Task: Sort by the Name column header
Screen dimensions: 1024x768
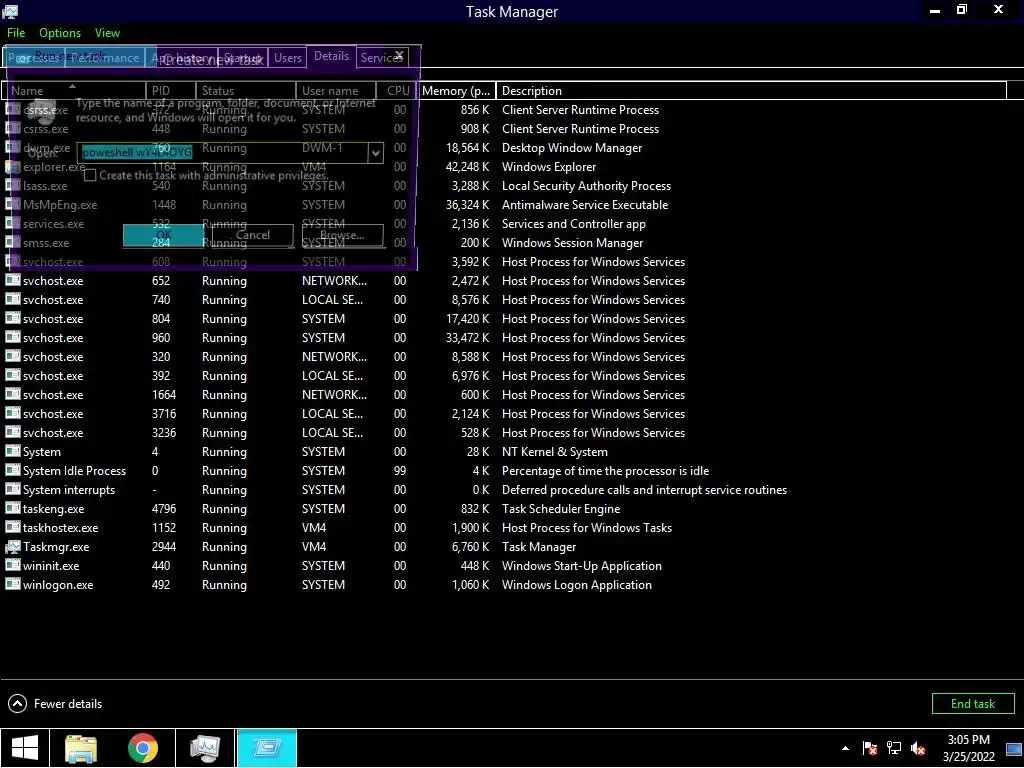Action: [x=74, y=91]
